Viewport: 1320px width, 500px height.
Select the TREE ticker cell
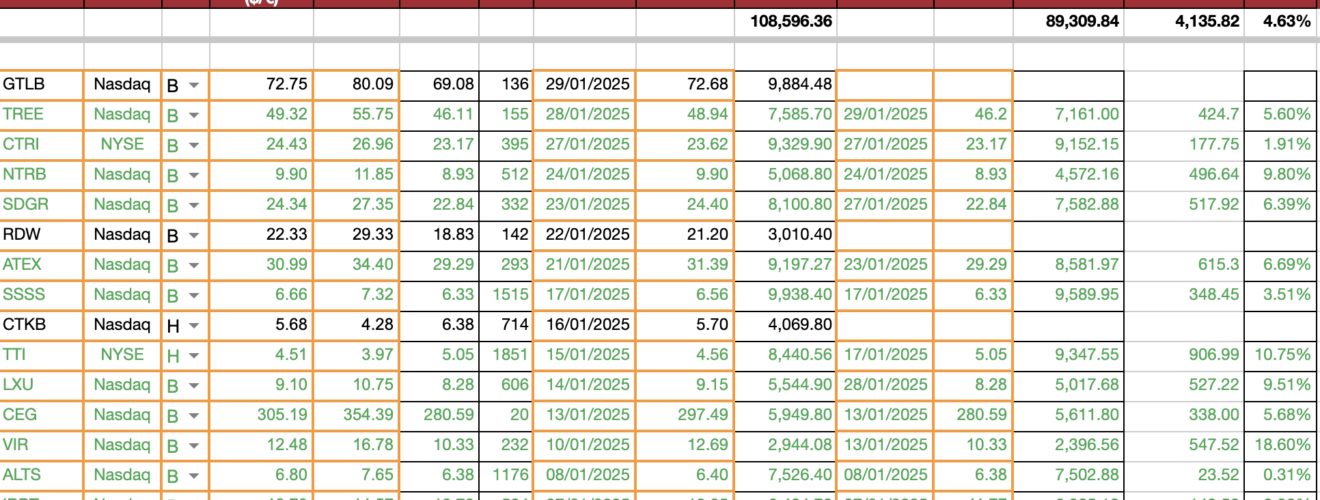pyautogui.click(x=42, y=116)
